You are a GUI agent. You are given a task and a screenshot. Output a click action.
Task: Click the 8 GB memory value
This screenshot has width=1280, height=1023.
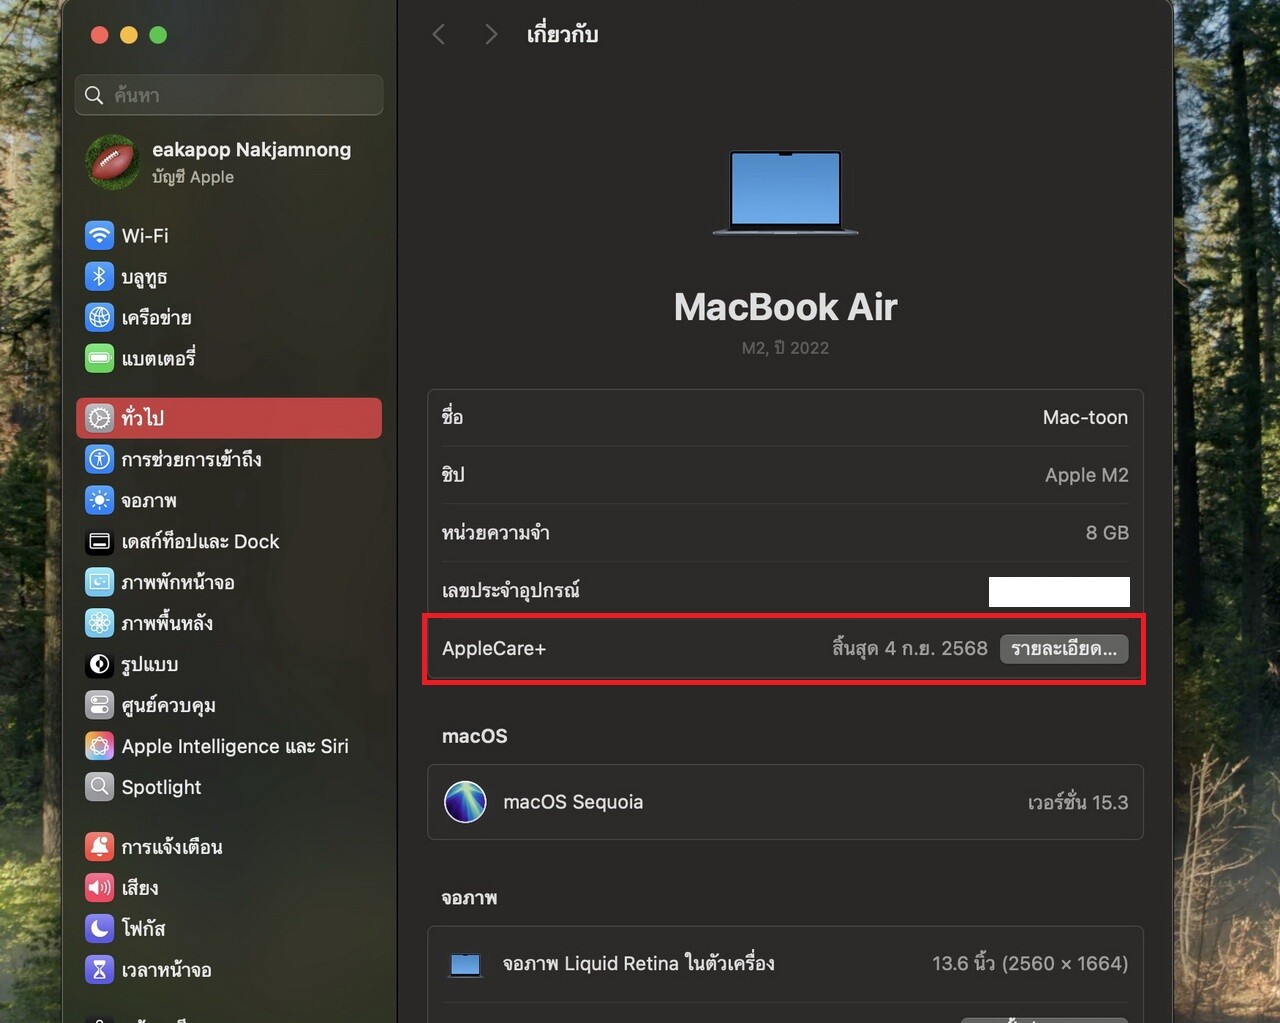pyautogui.click(x=1107, y=533)
